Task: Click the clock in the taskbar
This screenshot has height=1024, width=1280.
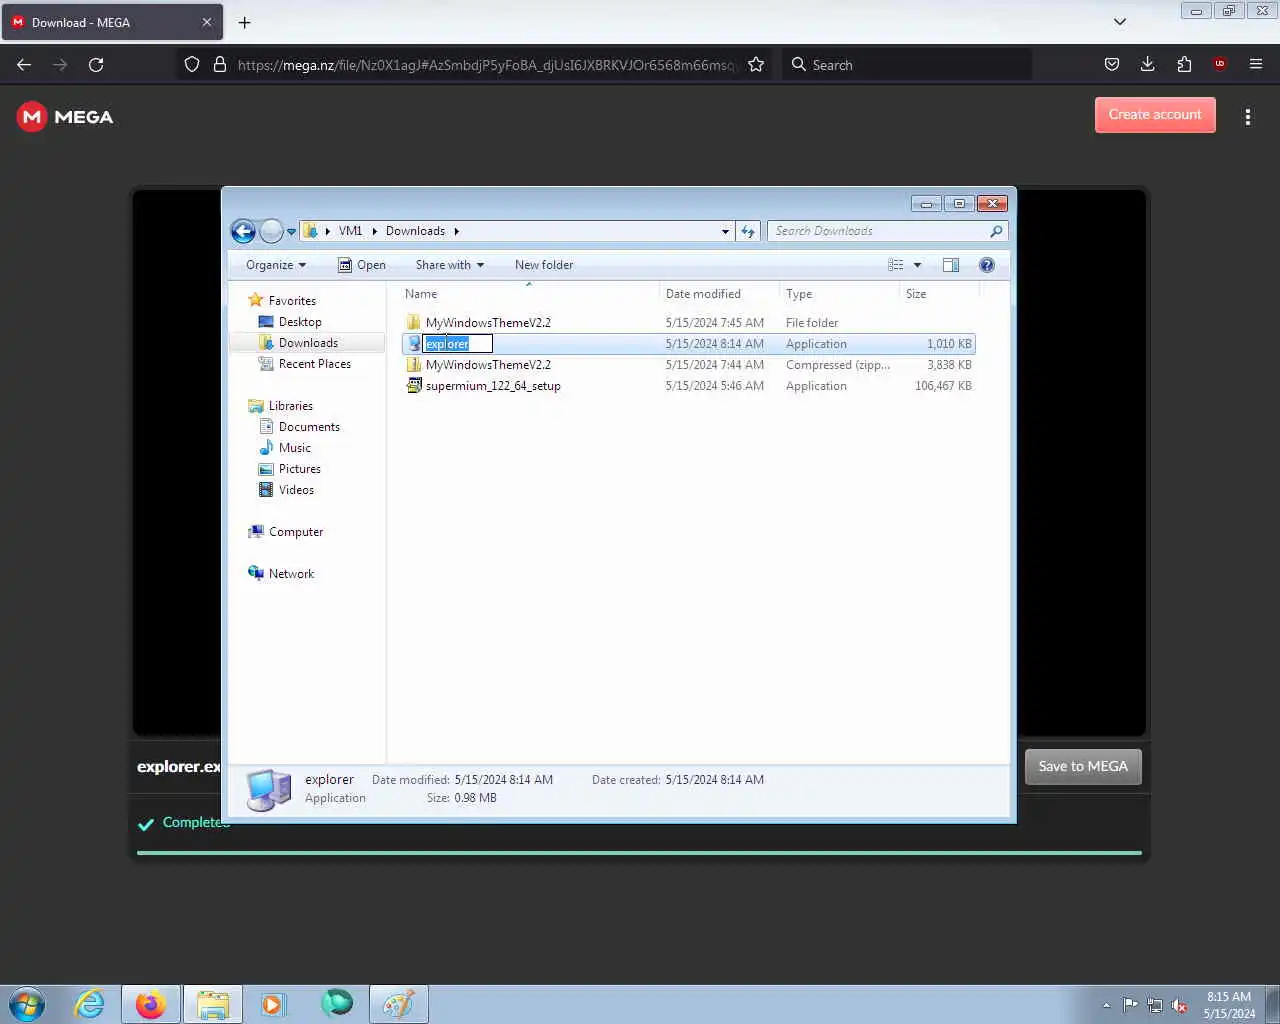Action: click(x=1229, y=1005)
